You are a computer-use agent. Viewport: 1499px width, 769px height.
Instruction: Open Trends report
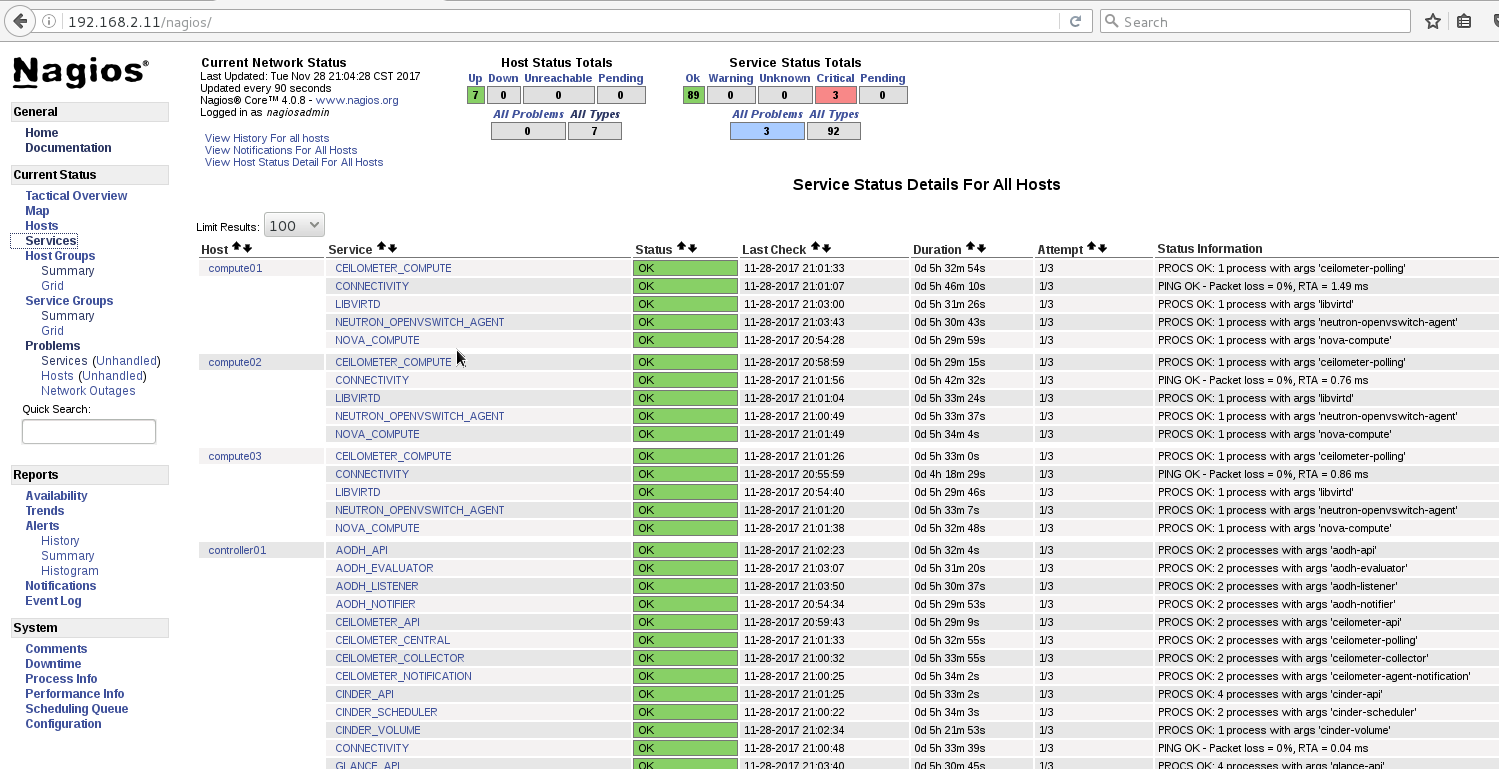44,511
